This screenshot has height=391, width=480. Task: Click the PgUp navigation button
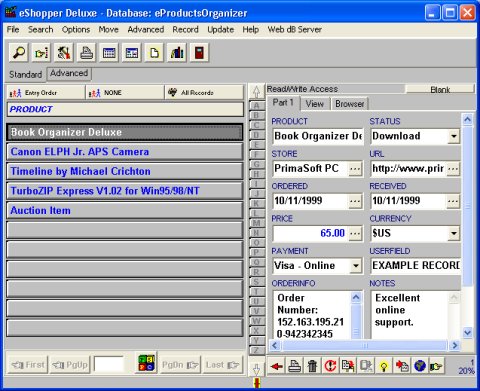pyautogui.click(x=70, y=365)
